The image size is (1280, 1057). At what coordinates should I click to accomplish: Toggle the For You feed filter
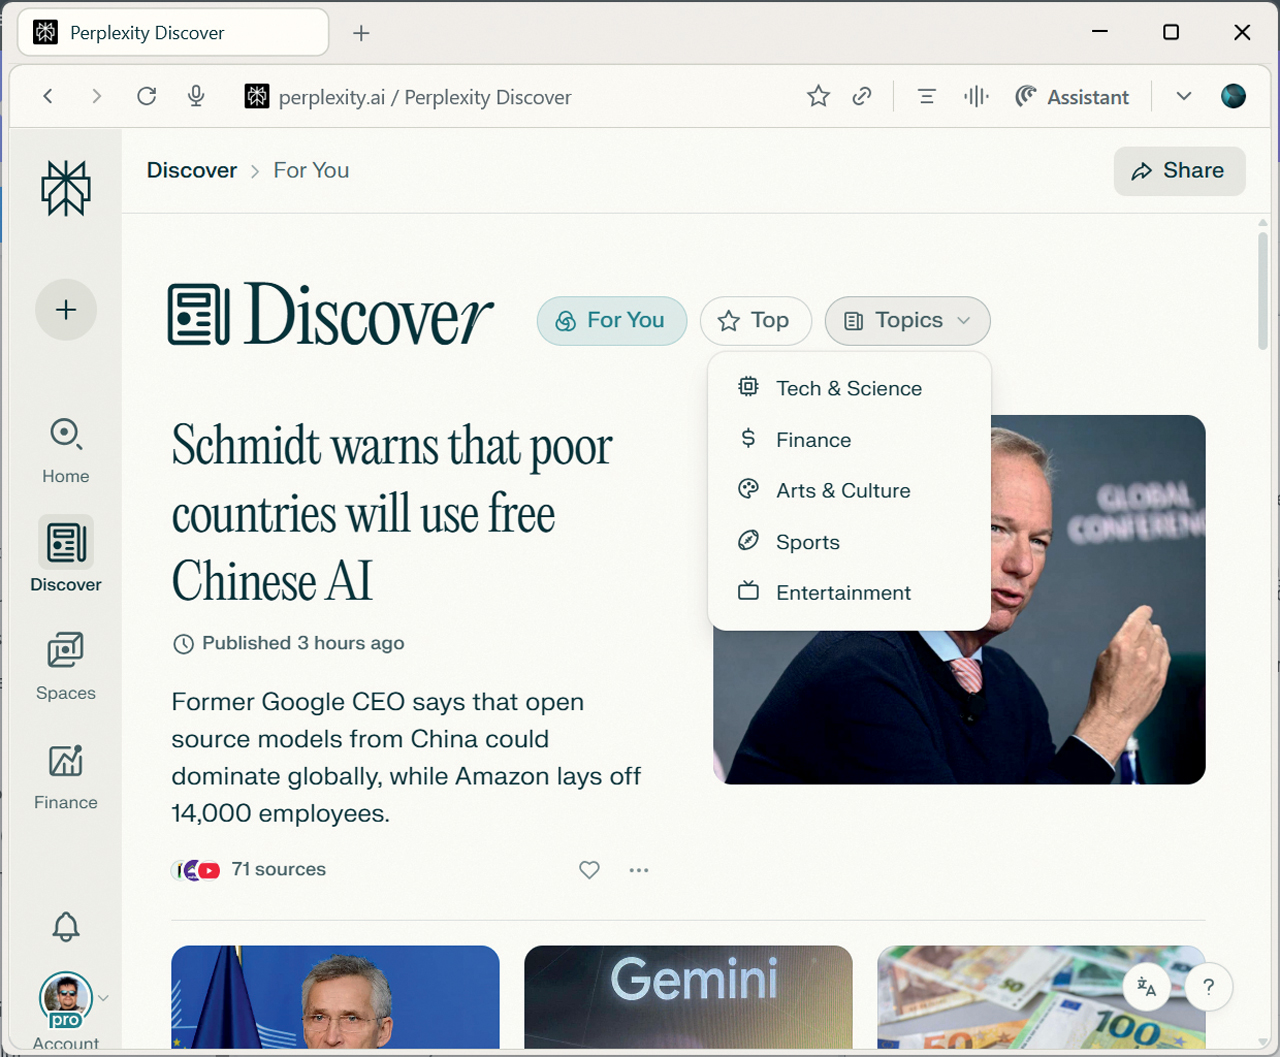612,321
